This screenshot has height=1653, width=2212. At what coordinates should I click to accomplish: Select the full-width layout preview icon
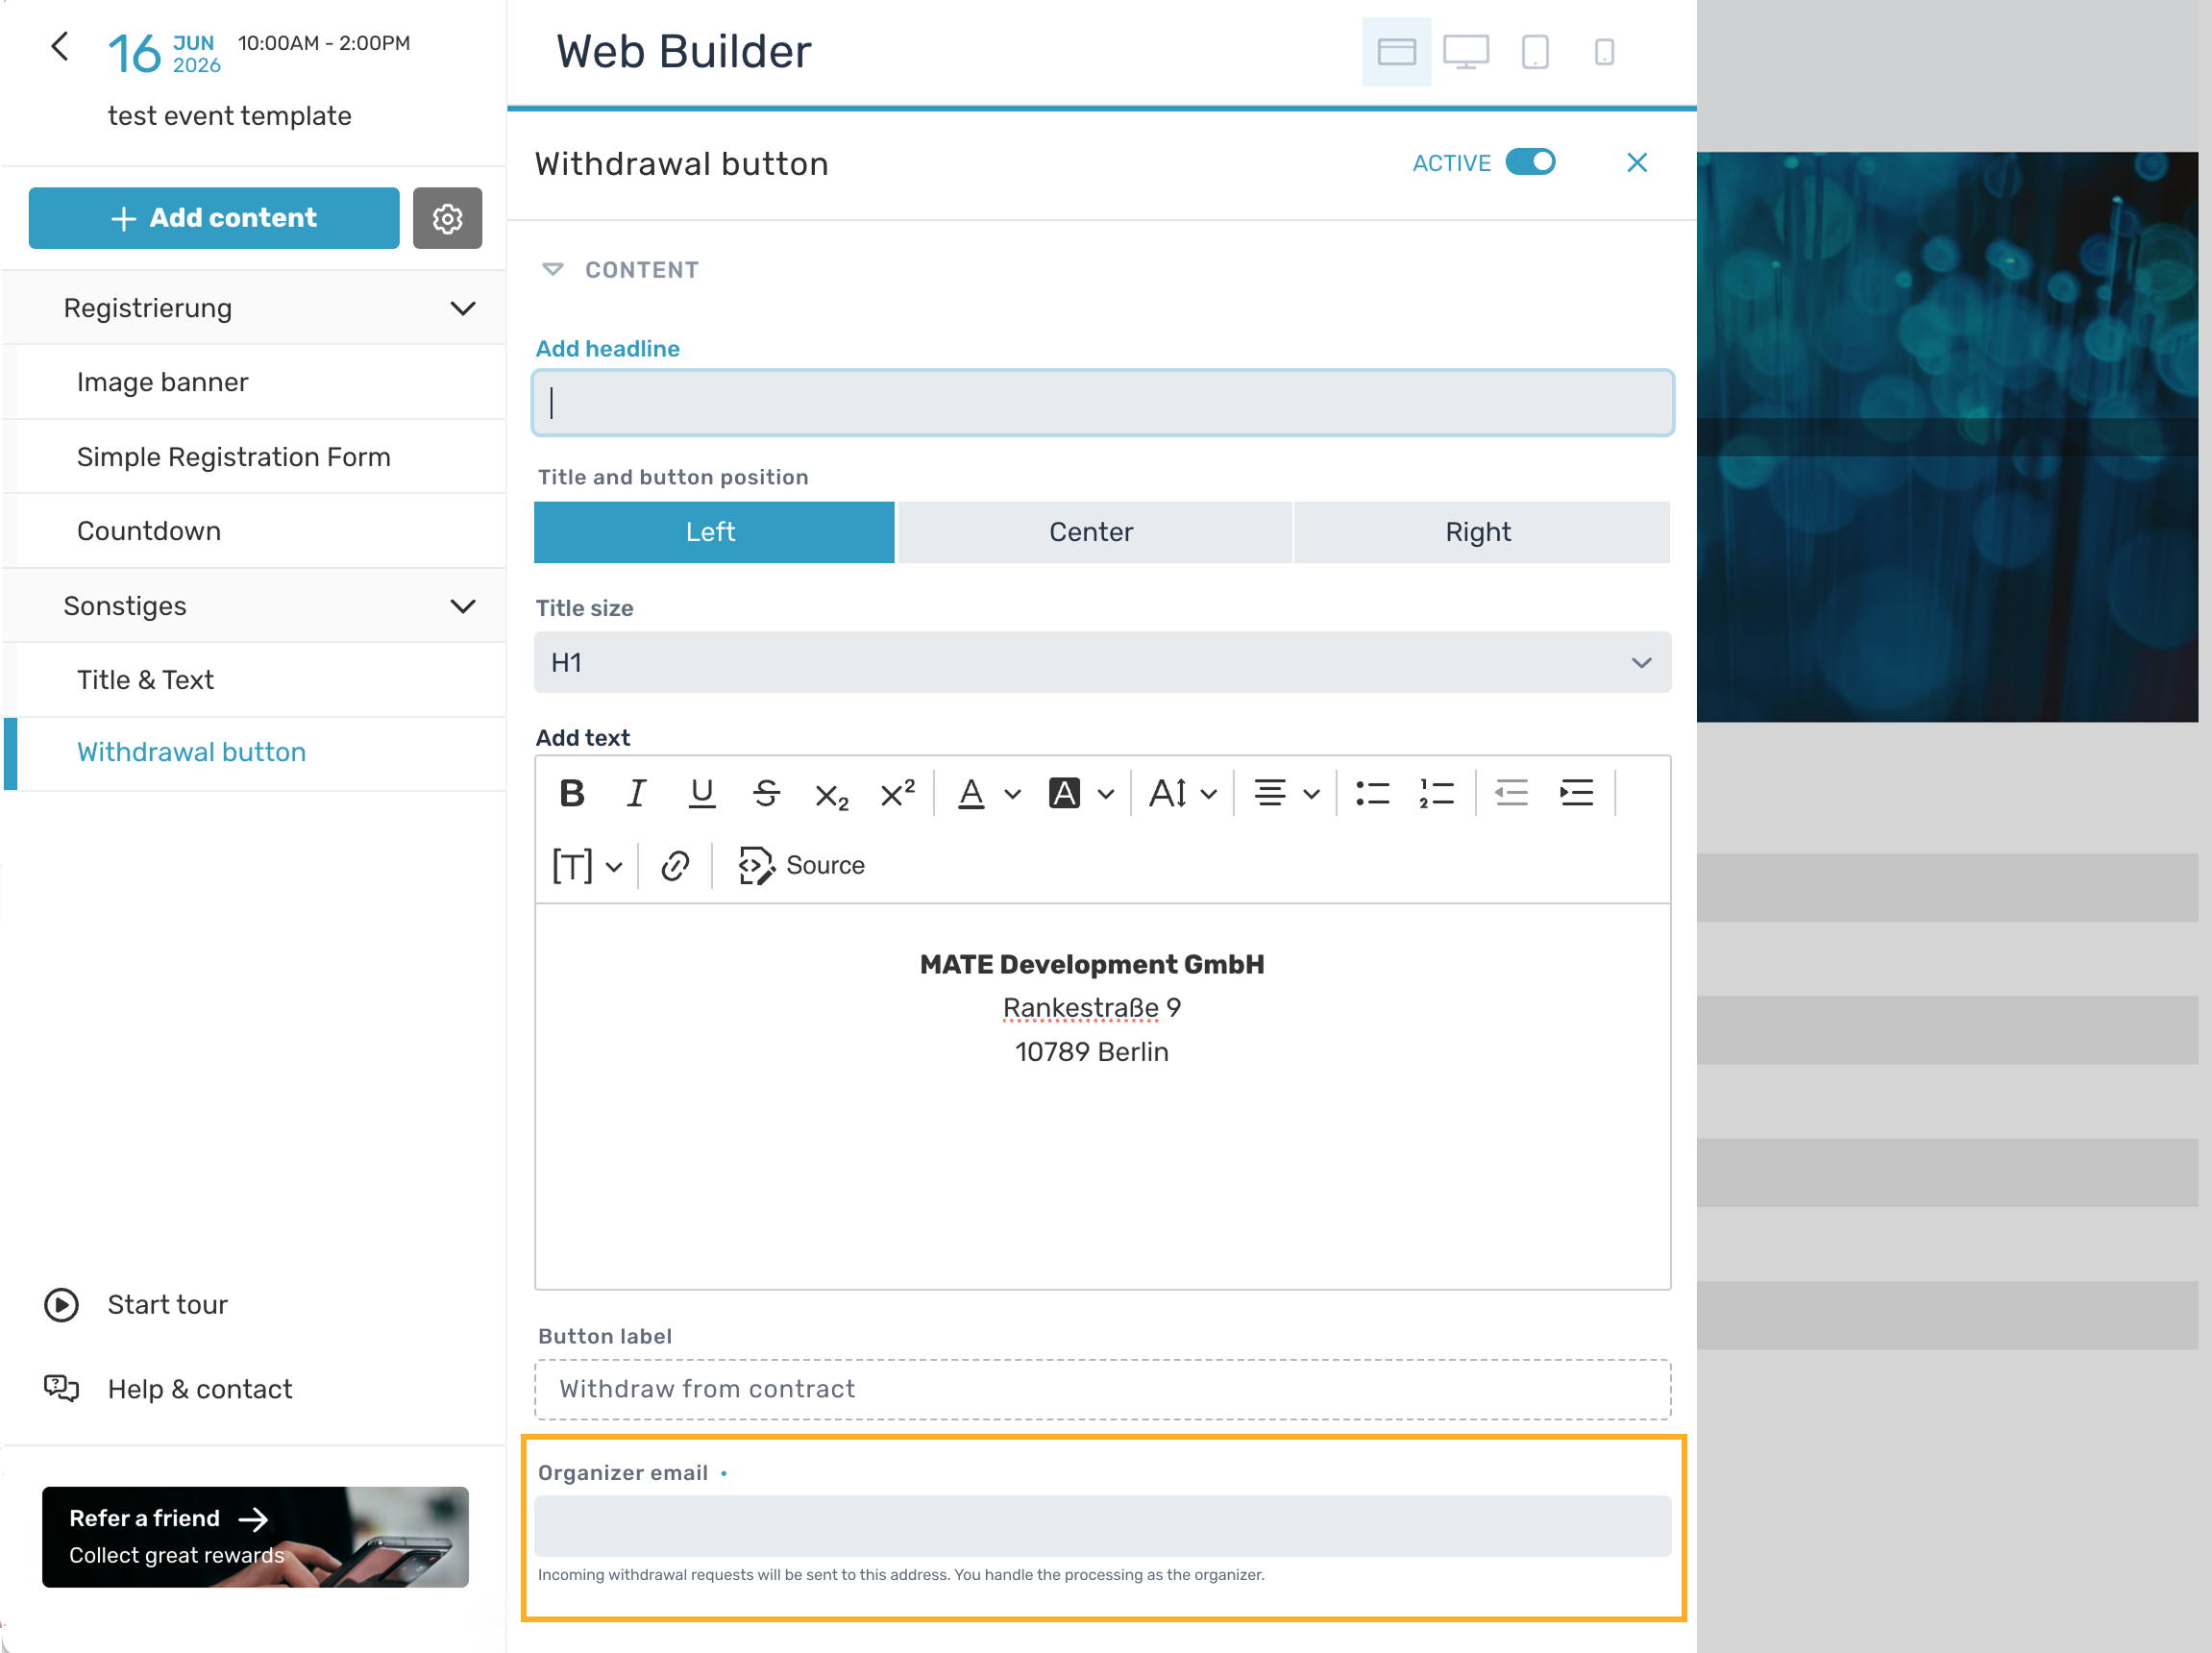click(1396, 52)
